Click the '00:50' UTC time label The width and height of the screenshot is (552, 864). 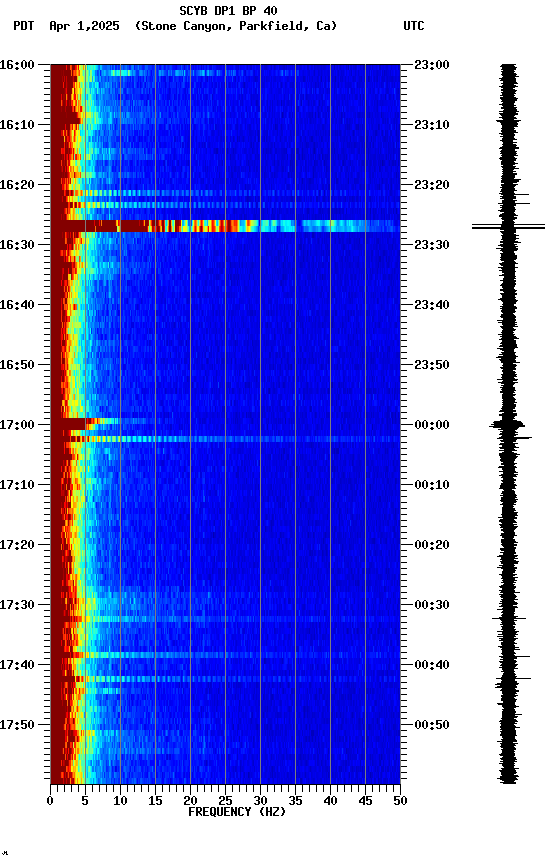coord(432,725)
